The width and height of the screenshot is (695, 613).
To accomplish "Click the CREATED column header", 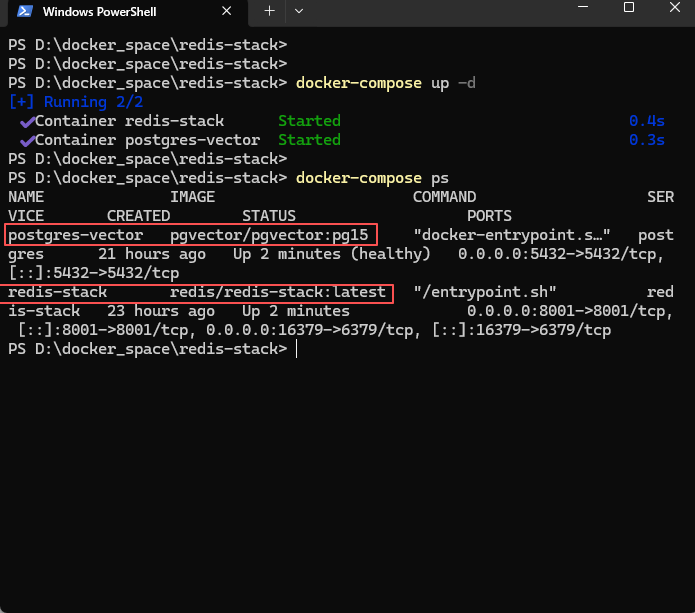I will coord(139,216).
